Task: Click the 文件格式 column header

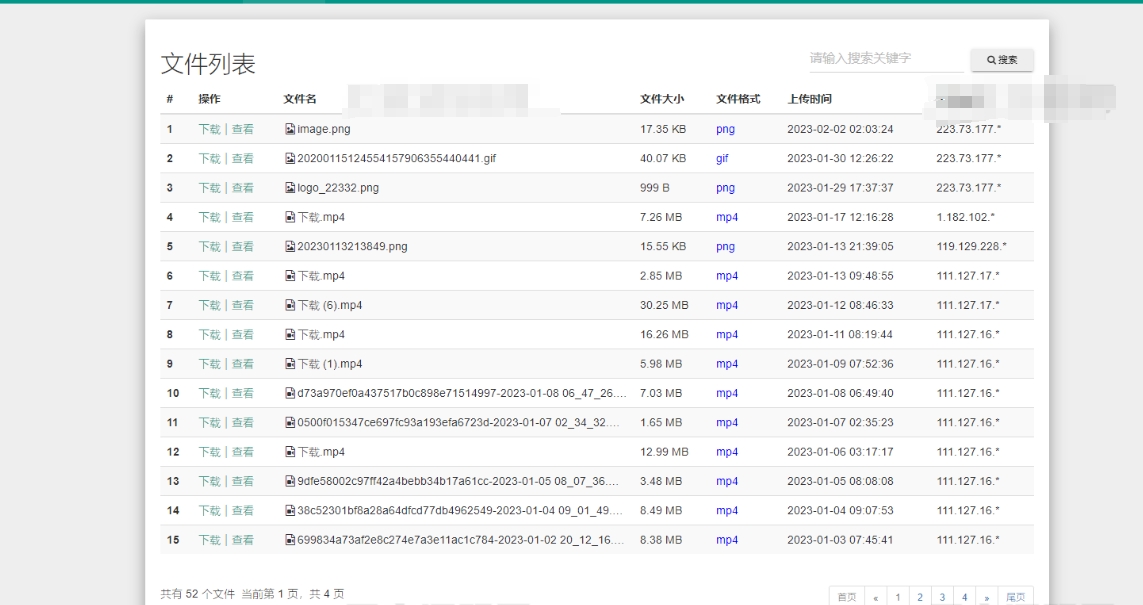Action: [x=738, y=99]
